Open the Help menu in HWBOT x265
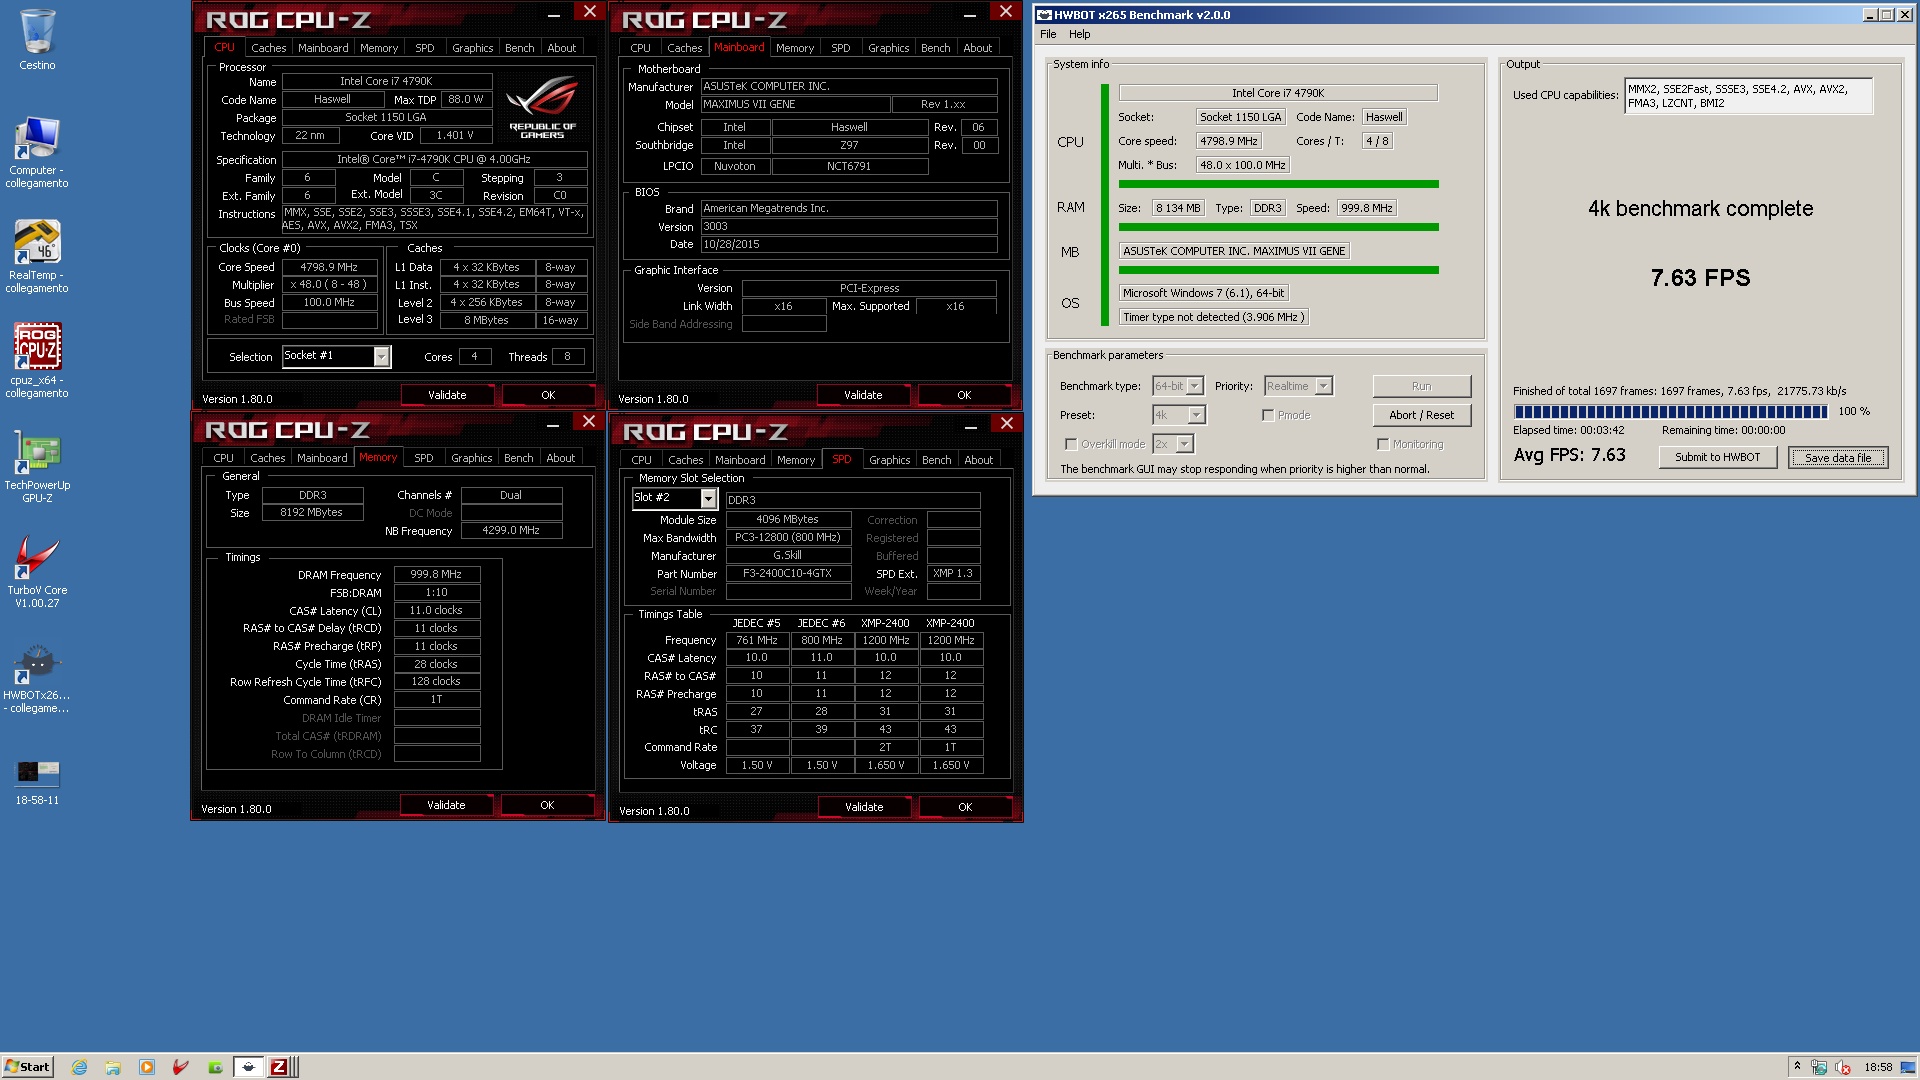The width and height of the screenshot is (1920, 1080). tap(1079, 34)
